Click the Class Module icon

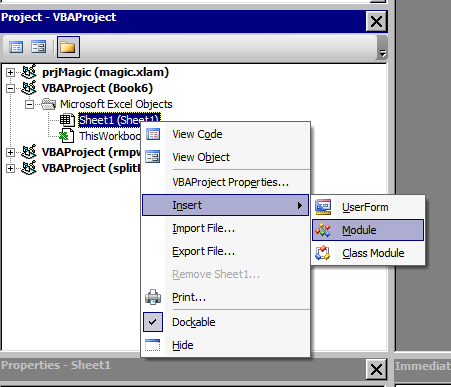point(323,253)
